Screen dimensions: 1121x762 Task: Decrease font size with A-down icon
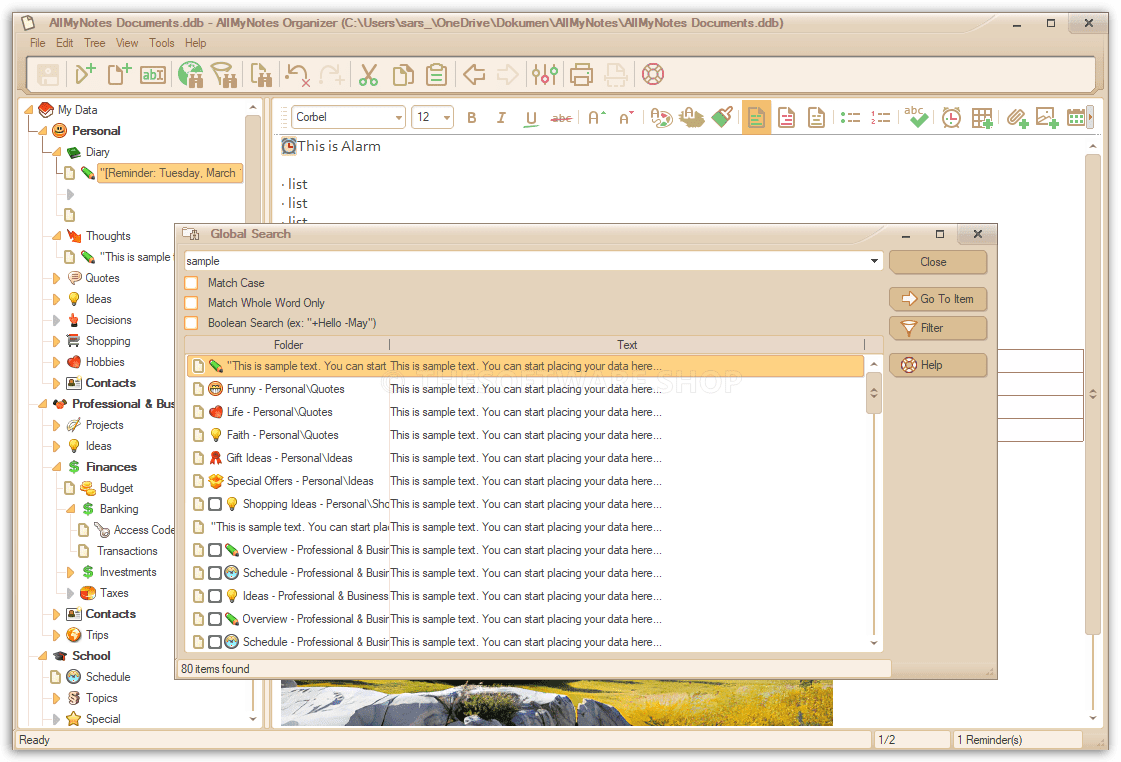(x=626, y=117)
